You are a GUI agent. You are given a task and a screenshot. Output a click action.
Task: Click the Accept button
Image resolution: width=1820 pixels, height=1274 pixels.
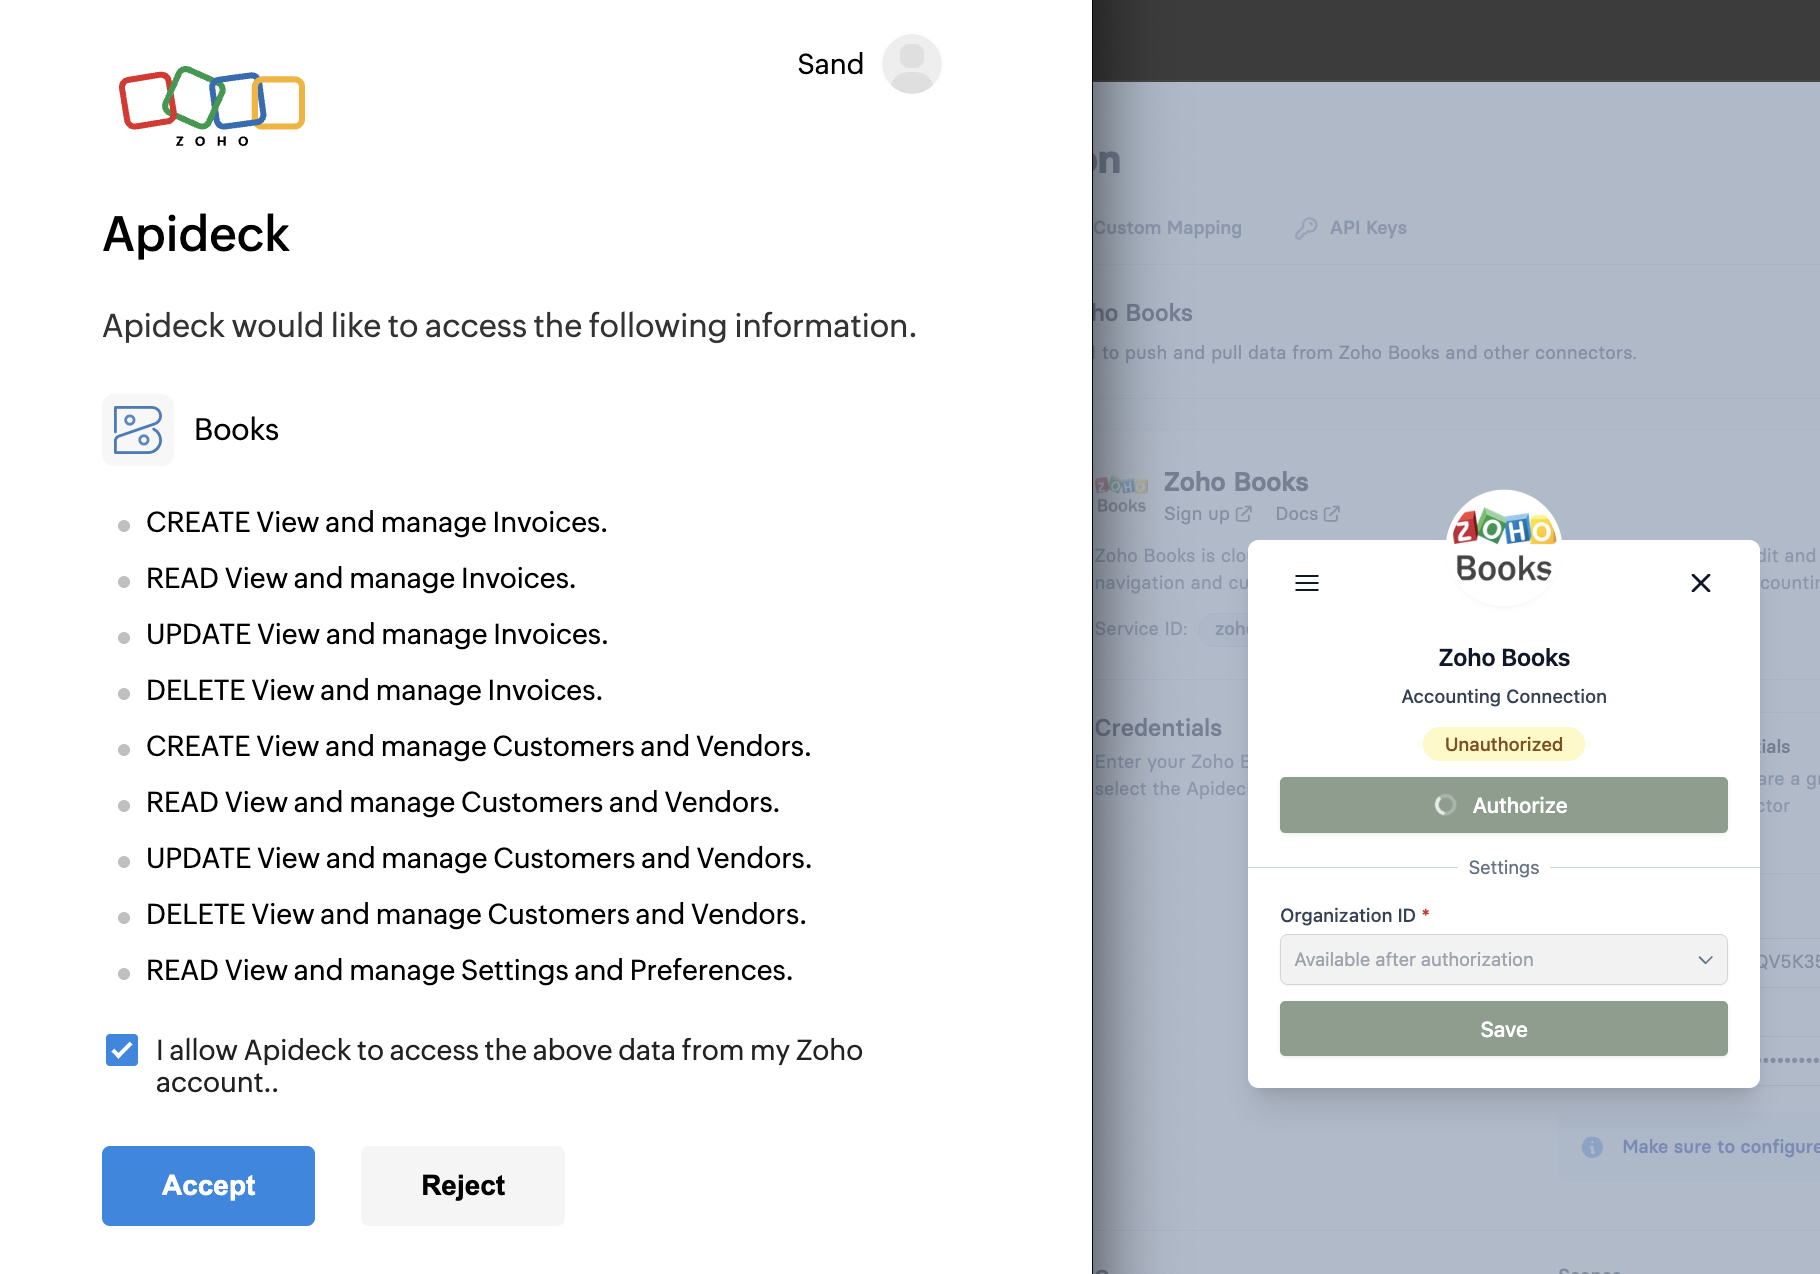pos(207,1185)
